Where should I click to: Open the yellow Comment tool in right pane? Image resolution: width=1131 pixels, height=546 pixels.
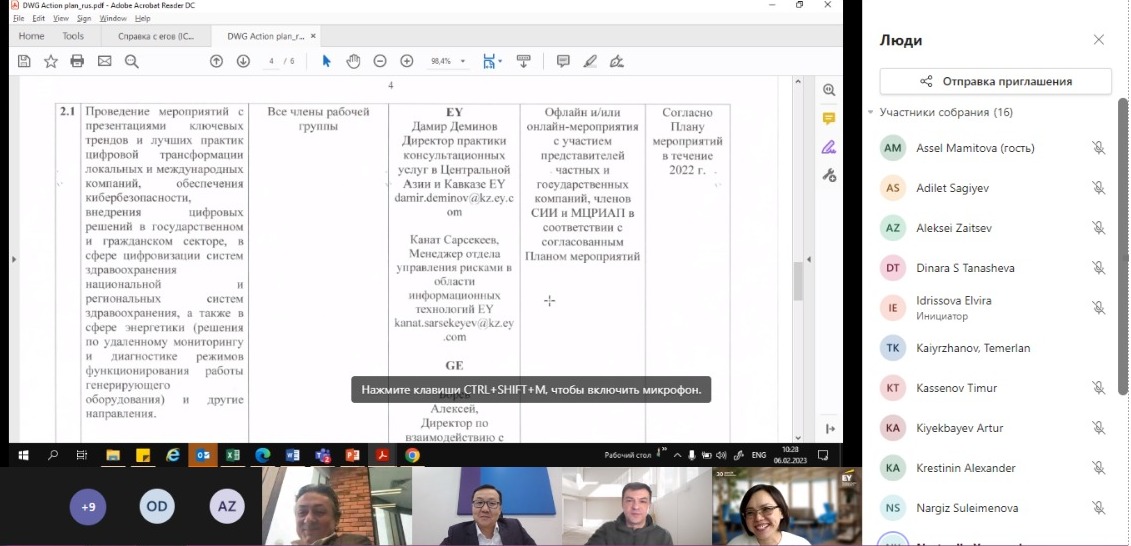tap(829, 118)
